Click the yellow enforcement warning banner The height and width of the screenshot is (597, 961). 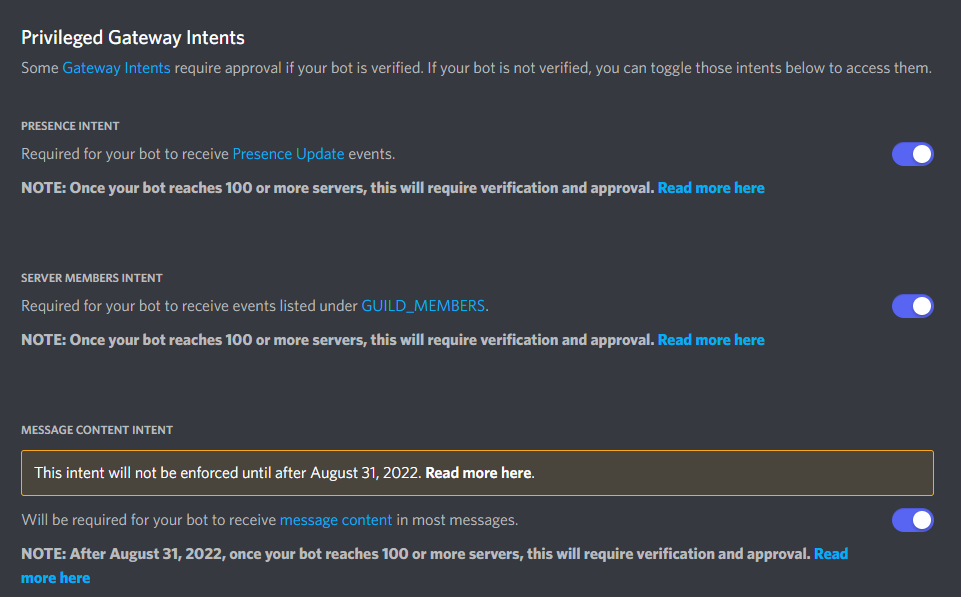pos(477,473)
